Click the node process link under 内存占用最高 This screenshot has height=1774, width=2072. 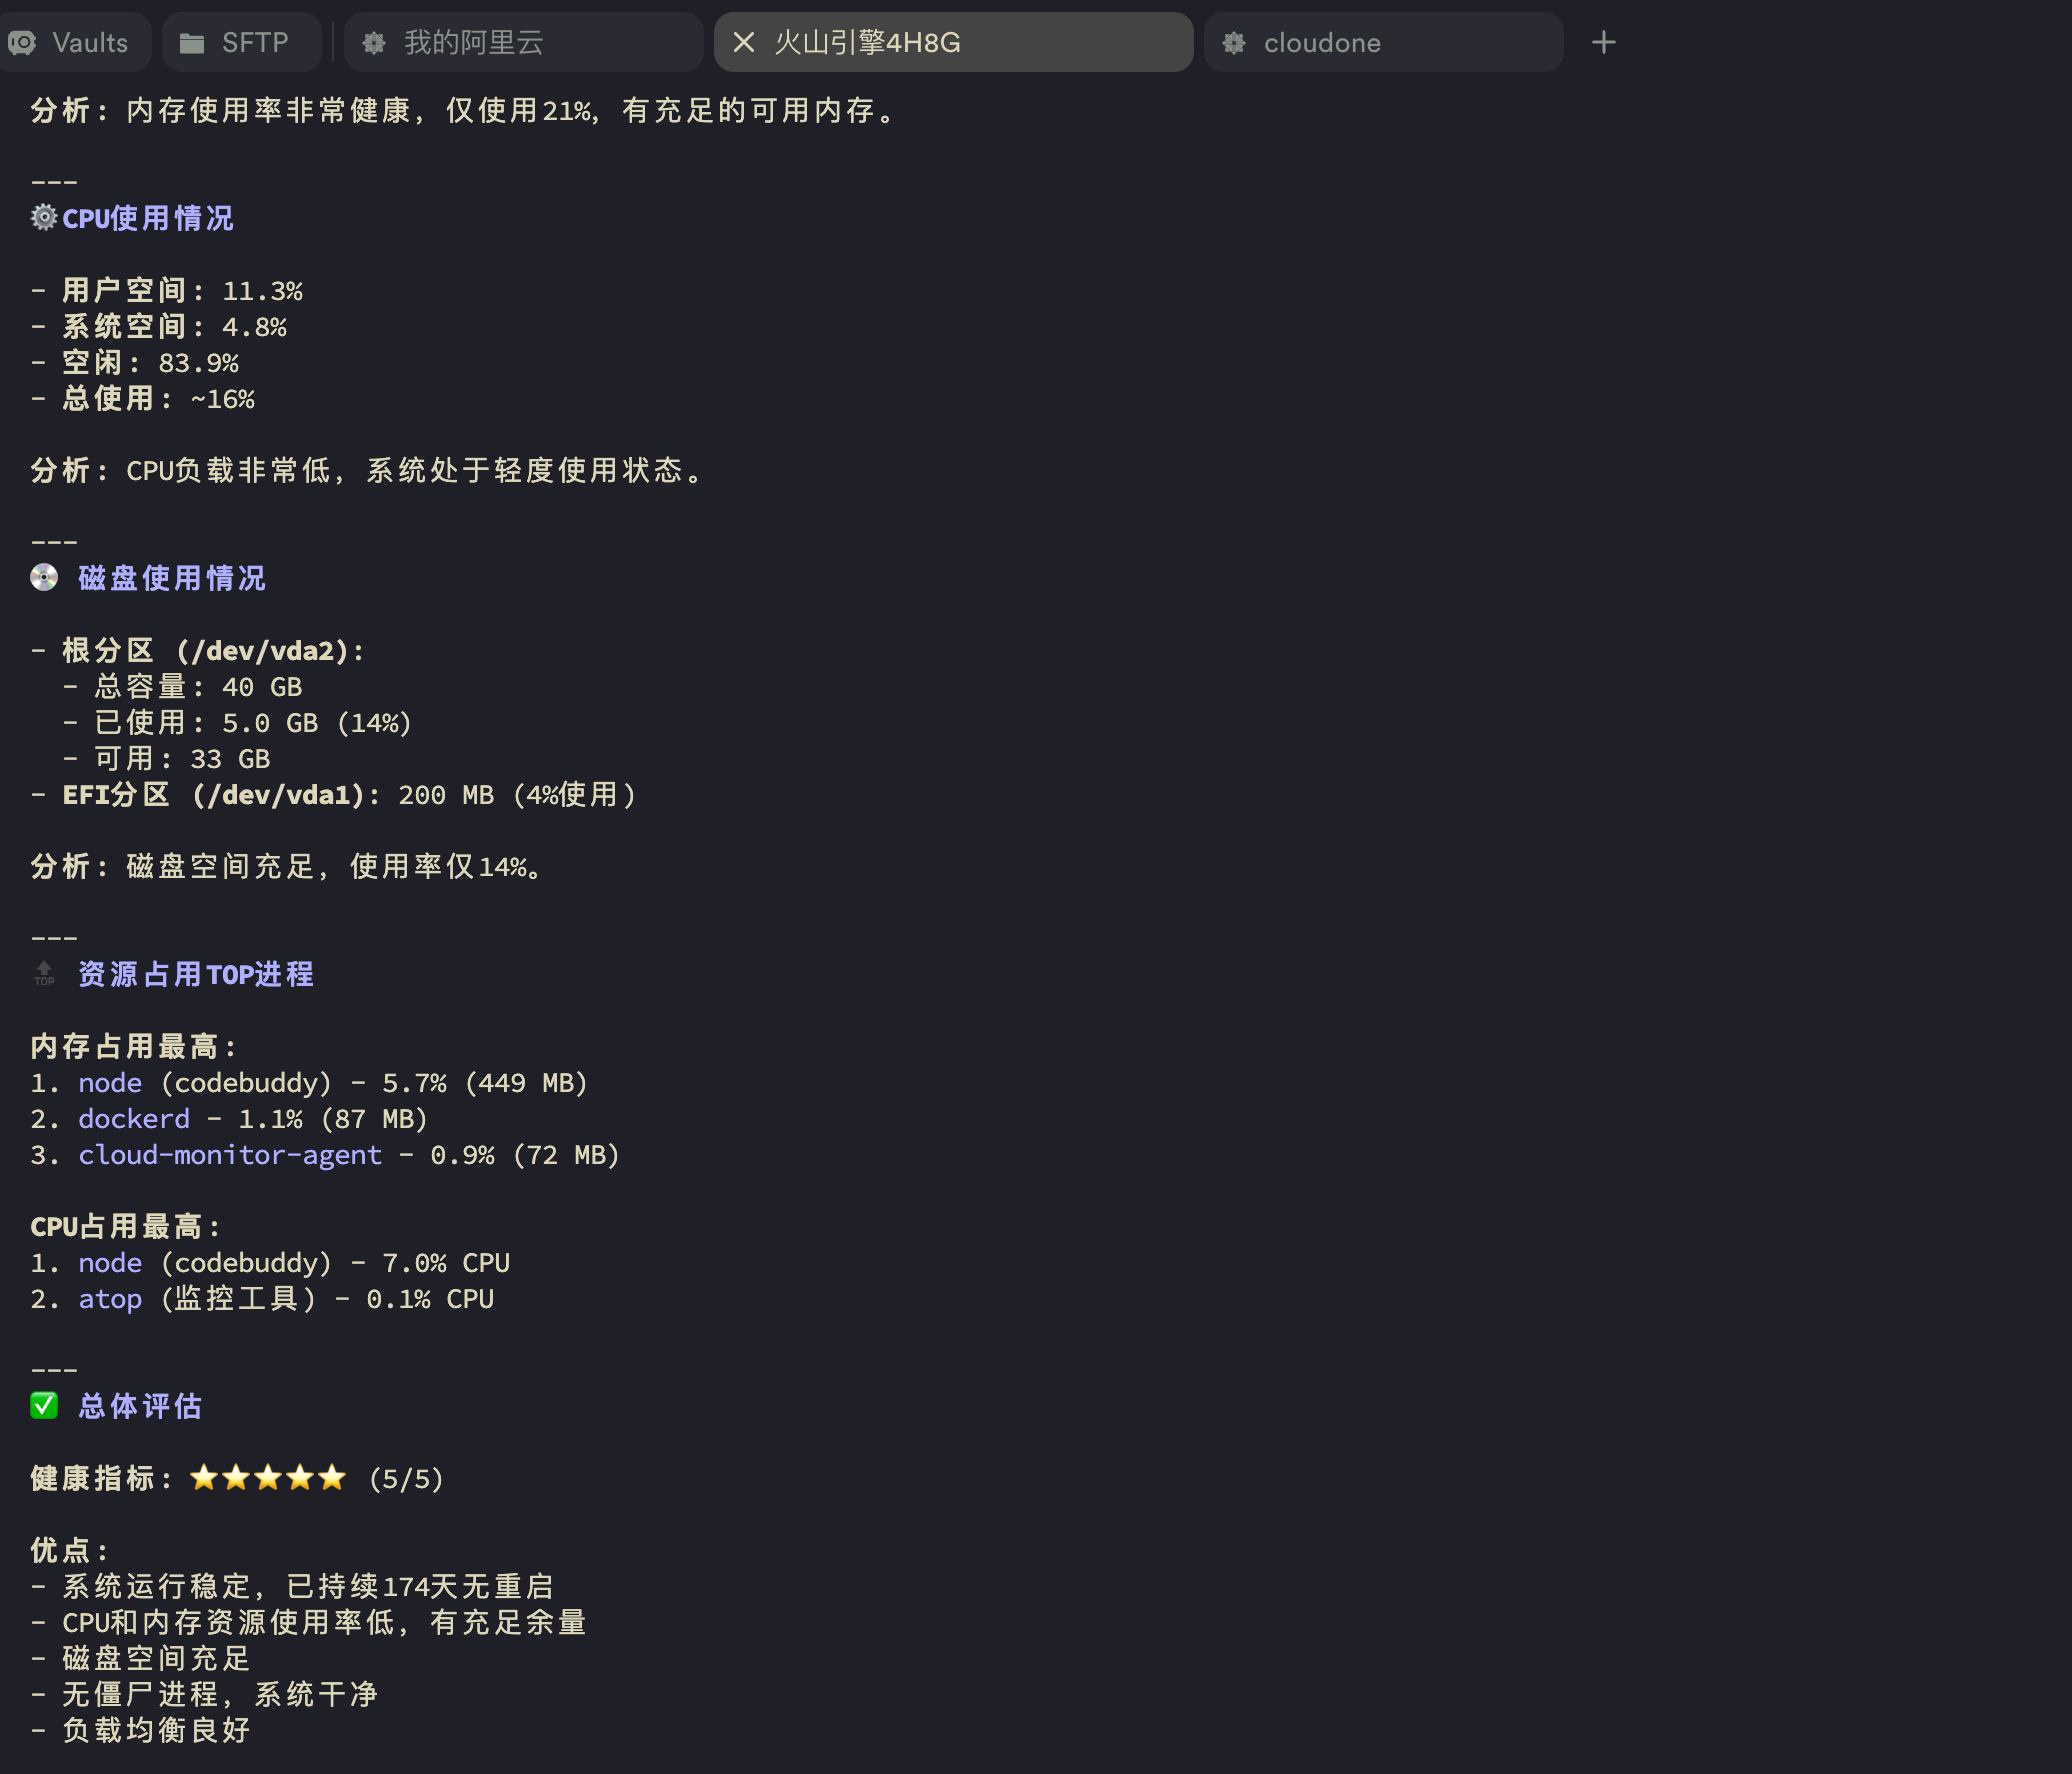110,1082
